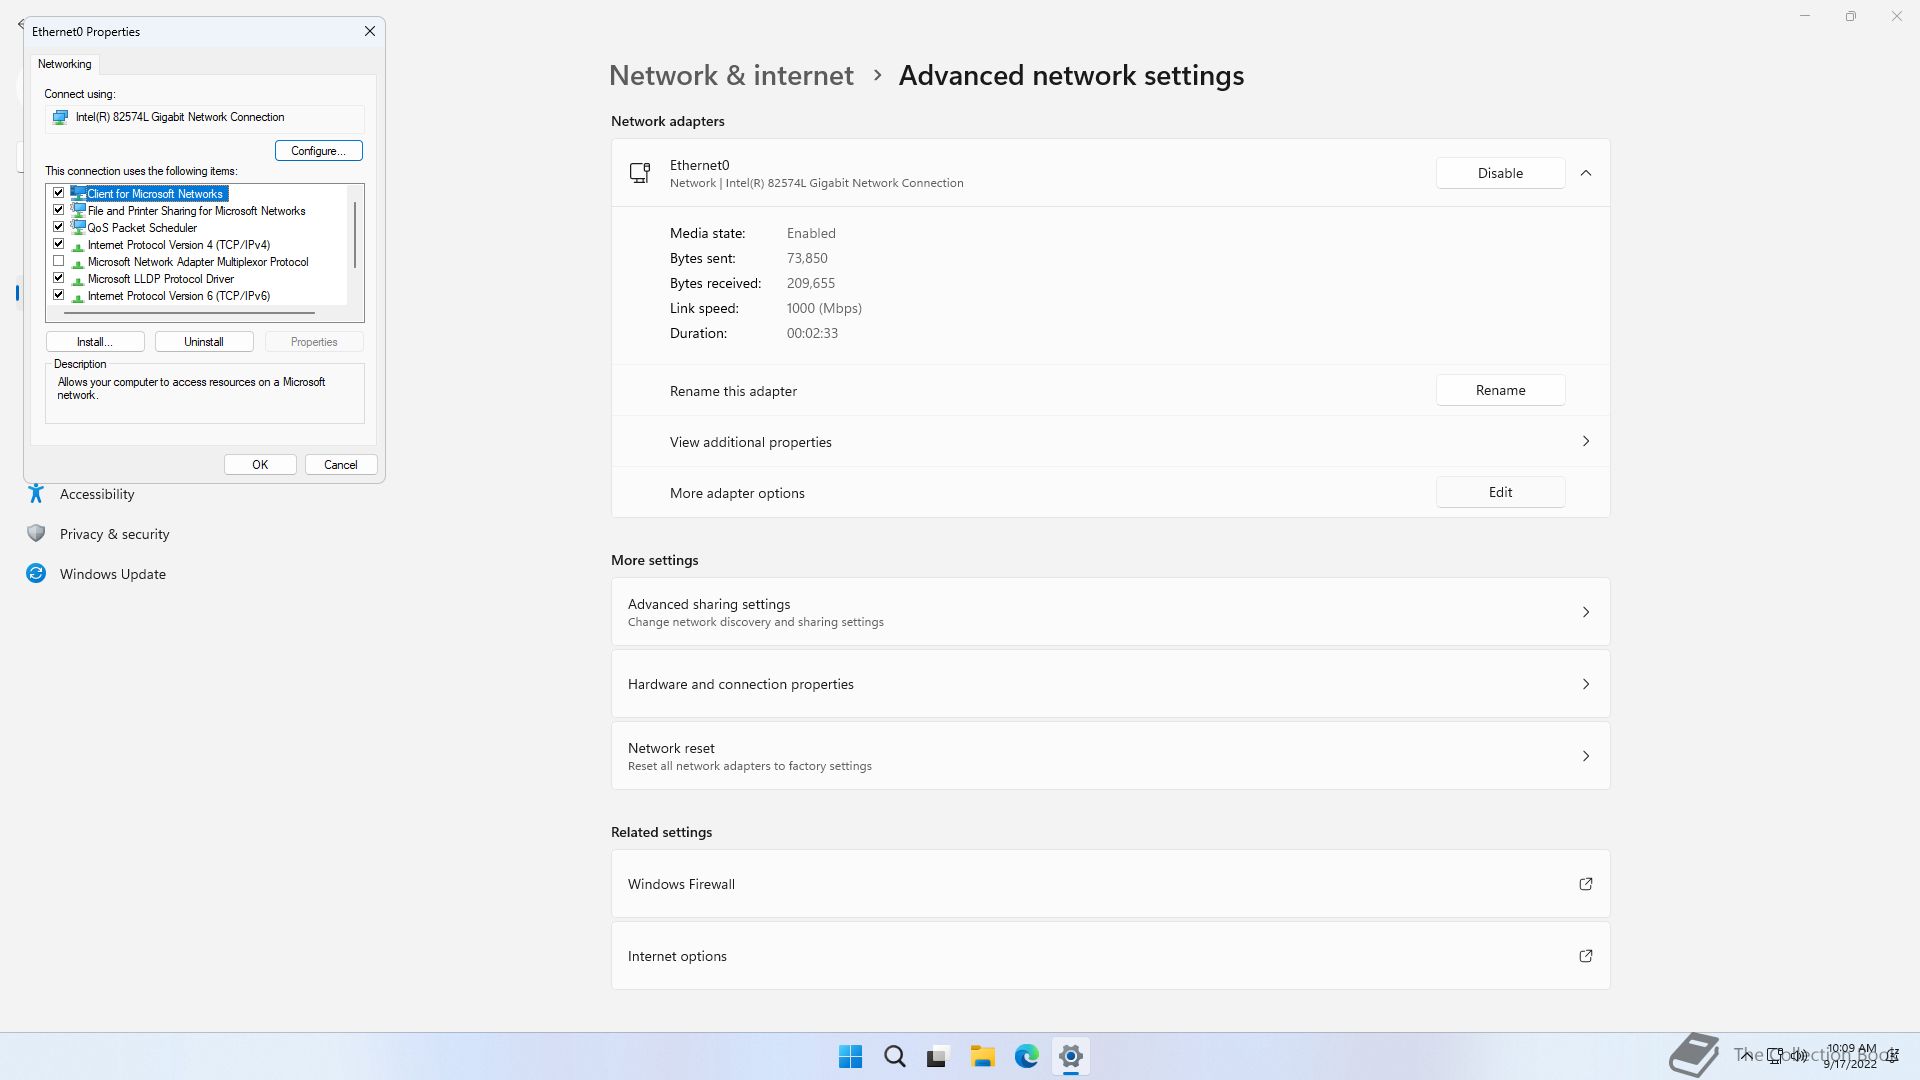The image size is (1920, 1080).
Task: Open Windows Firewall external link icon
Action: pos(1586,884)
